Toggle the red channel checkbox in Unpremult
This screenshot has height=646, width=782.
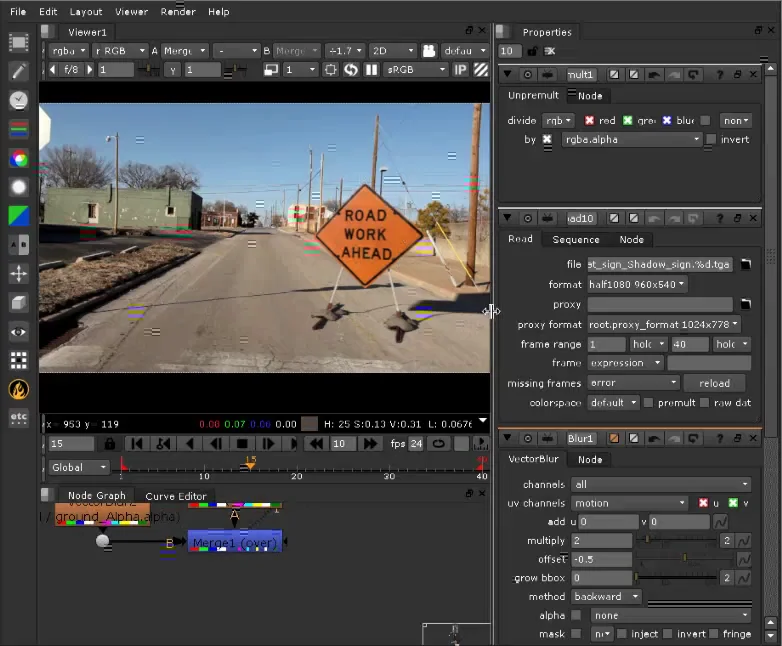point(589,120)
